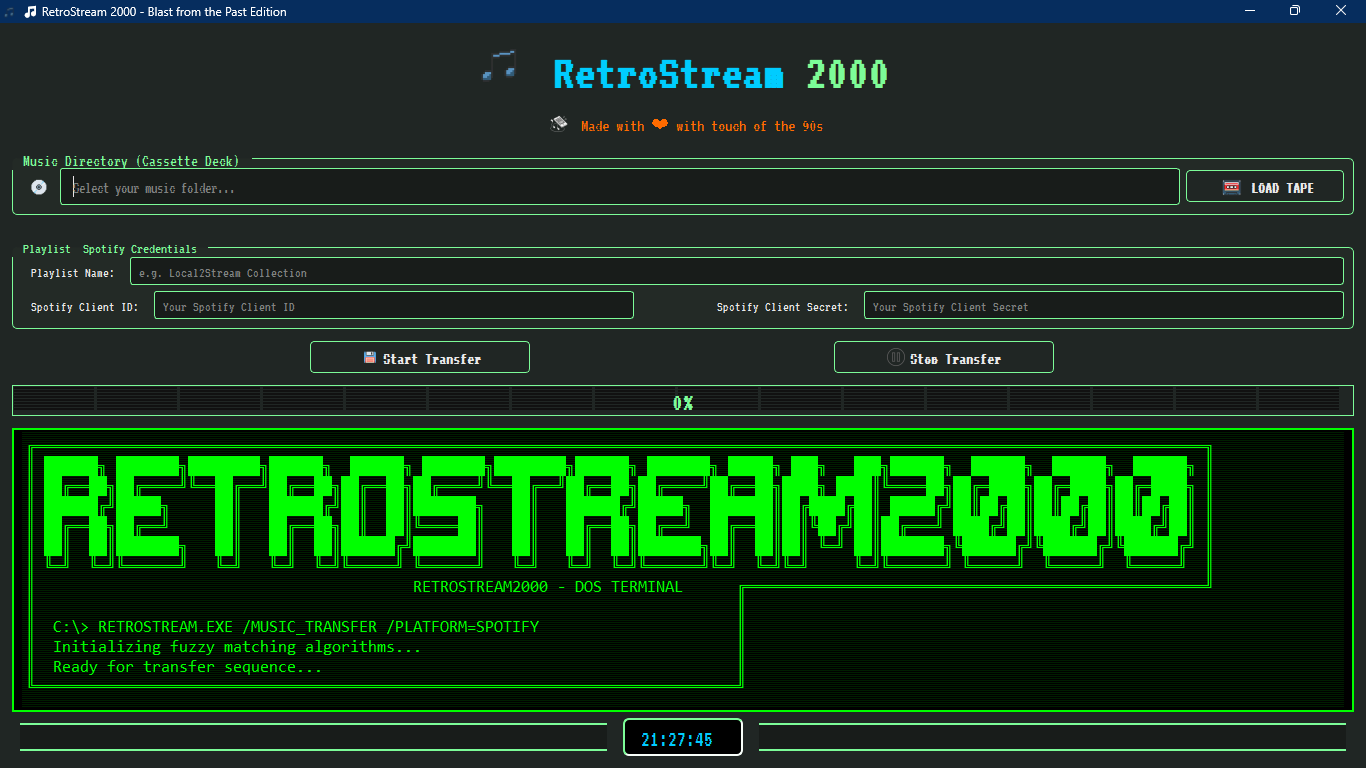Click 'RETROSTREAM2000 - DOS TERMINAL' caption text

pos(548,587)
